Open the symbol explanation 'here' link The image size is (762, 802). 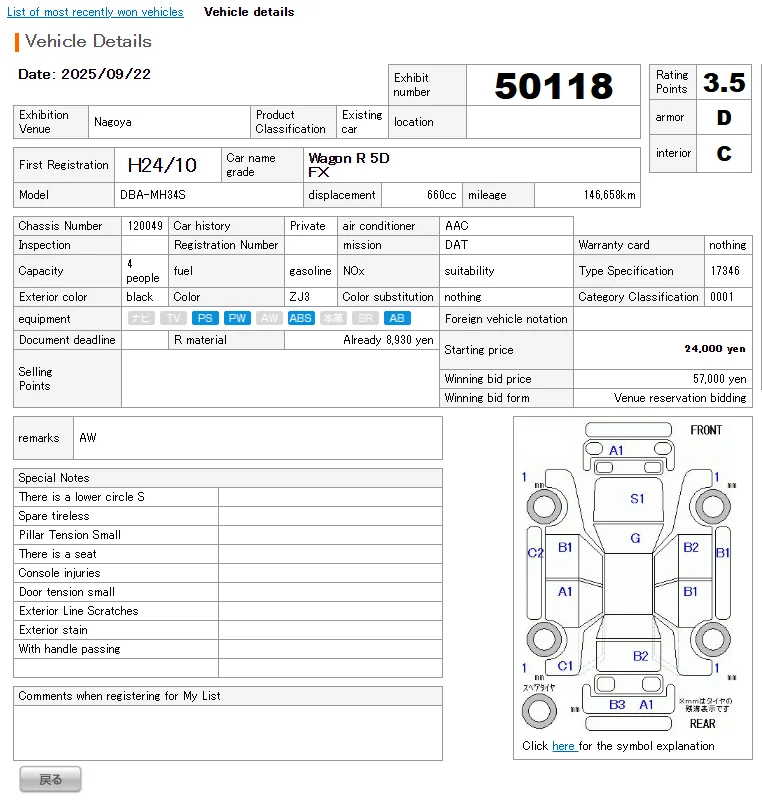click(563, 746)
